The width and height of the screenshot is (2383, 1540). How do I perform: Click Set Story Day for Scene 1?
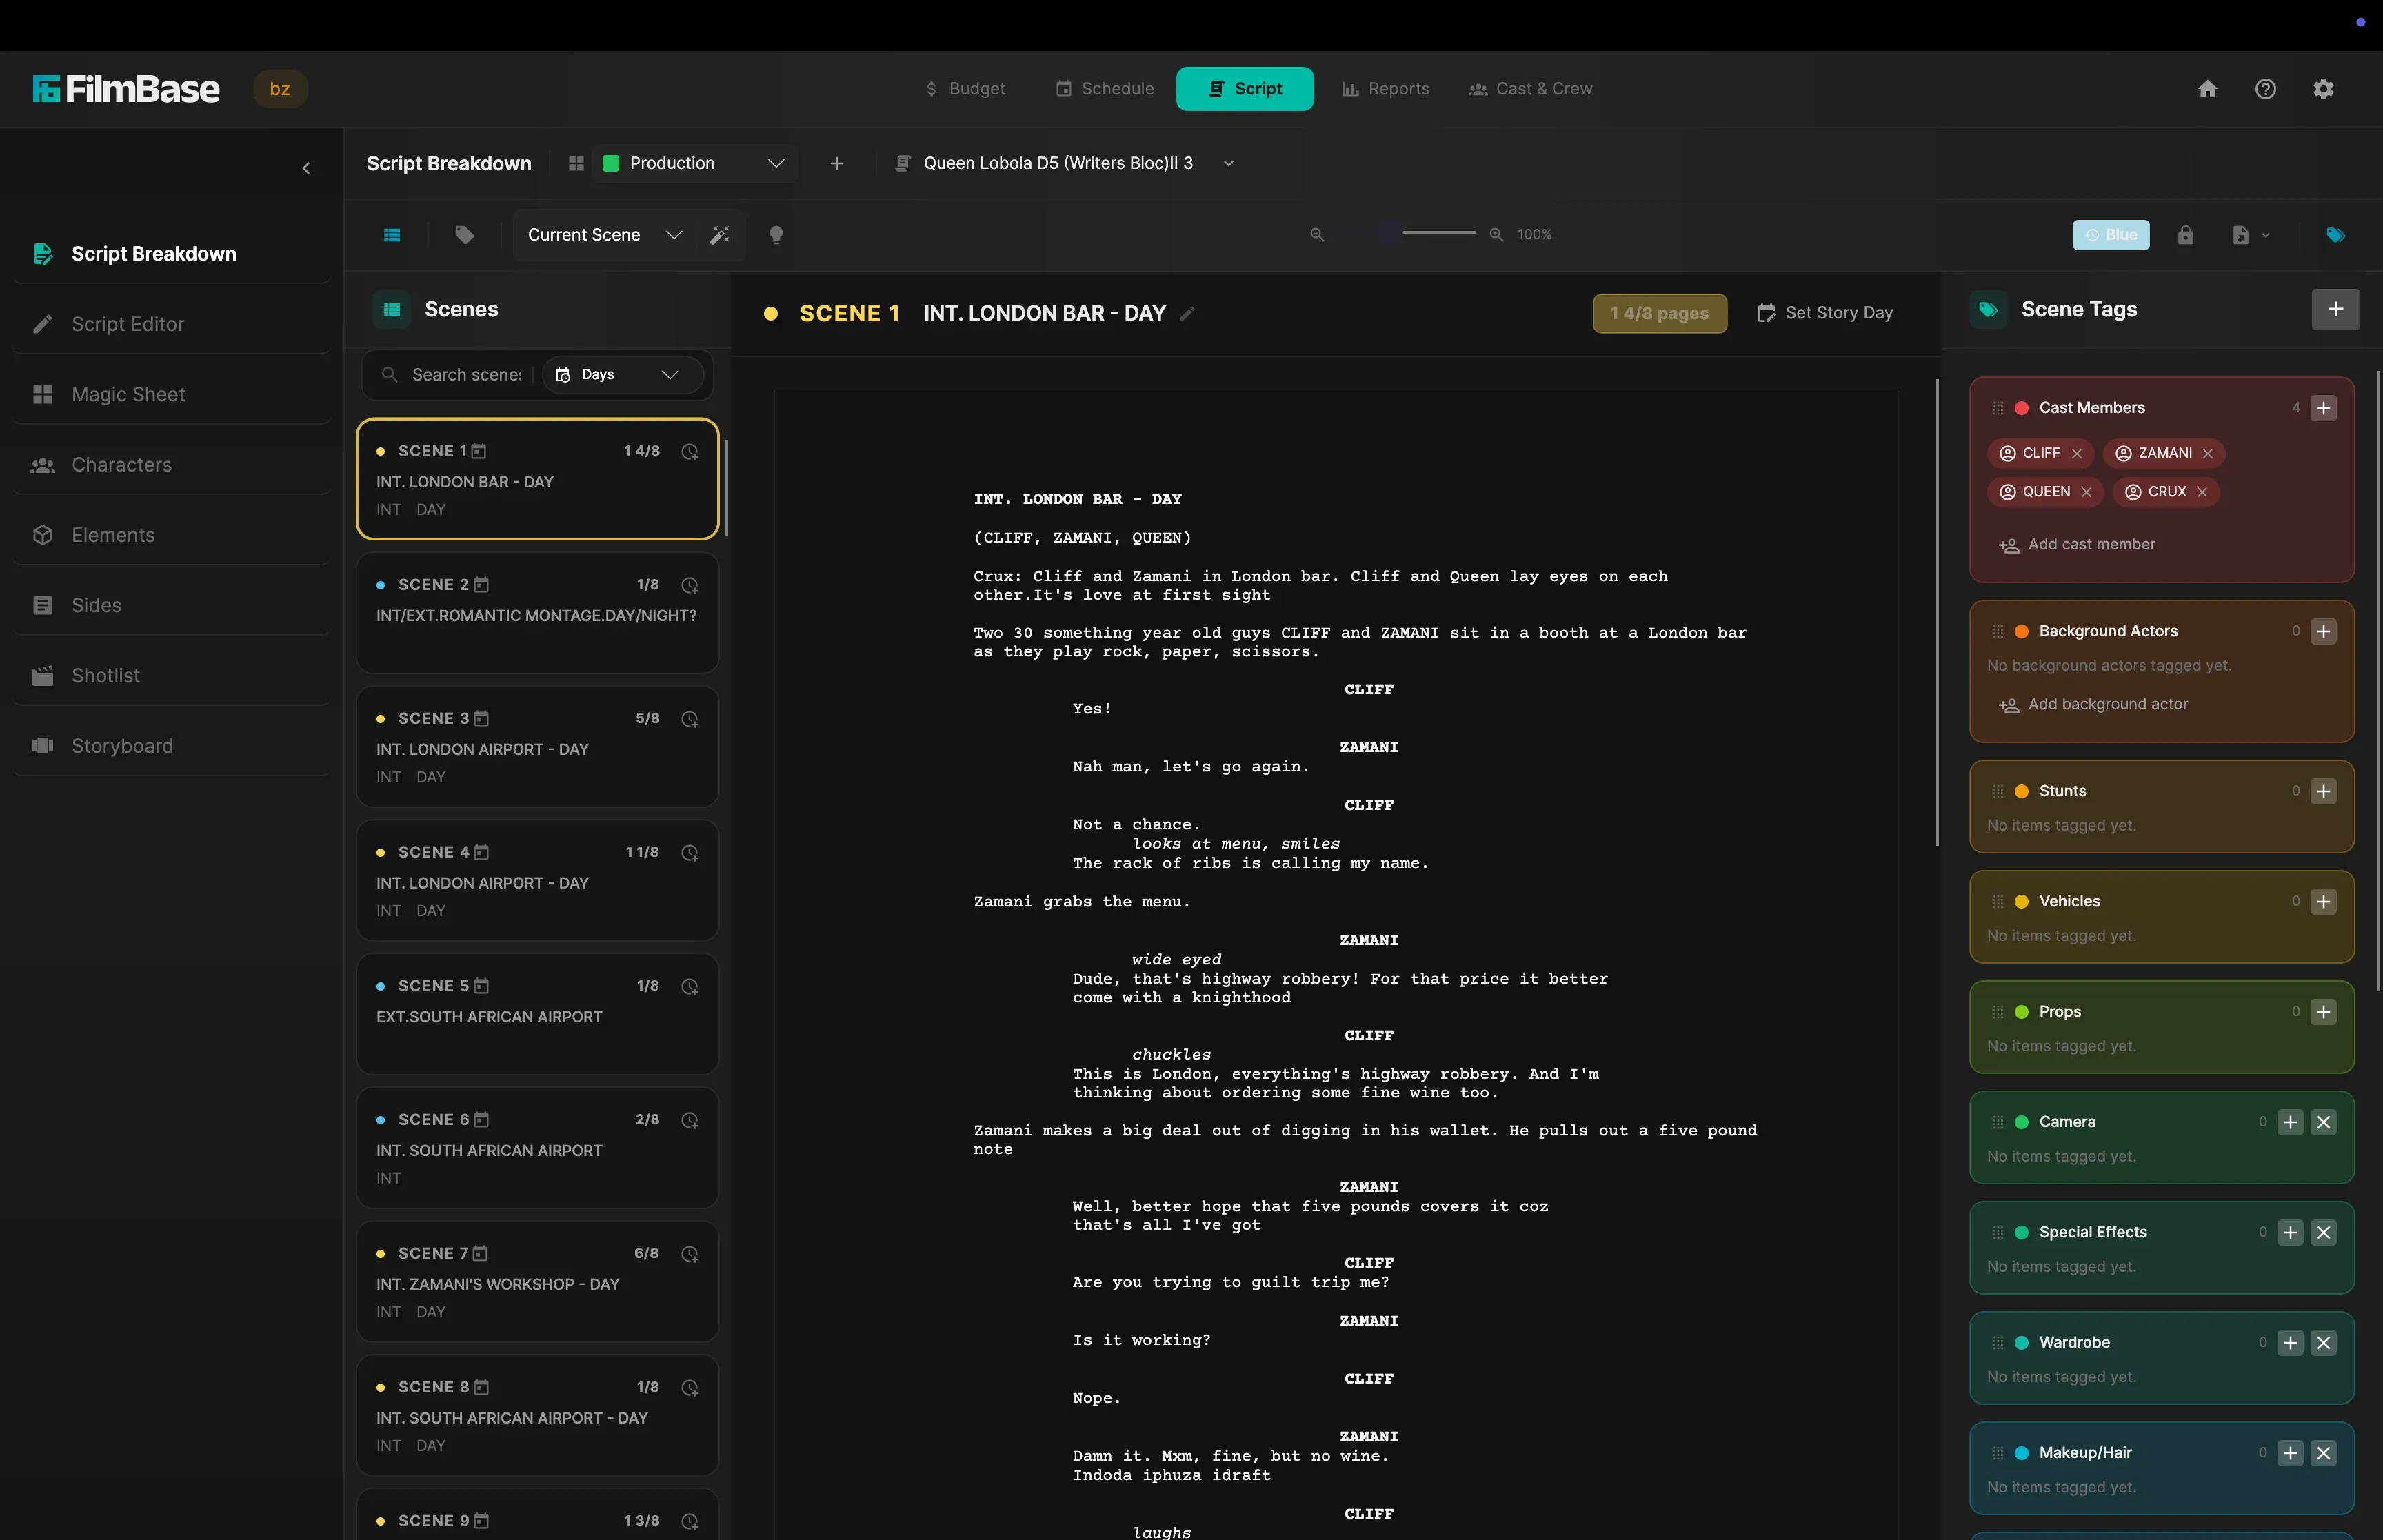point(1825,313)
